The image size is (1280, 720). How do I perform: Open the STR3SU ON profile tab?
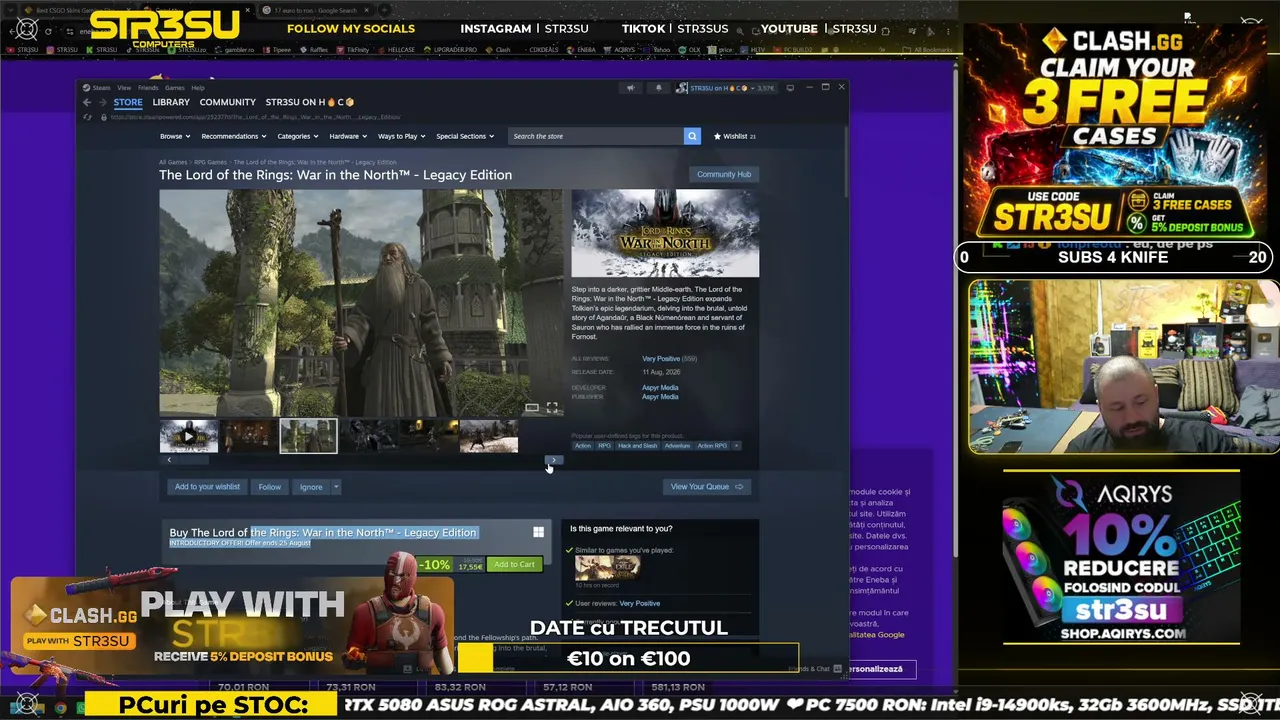coord(310,102)
